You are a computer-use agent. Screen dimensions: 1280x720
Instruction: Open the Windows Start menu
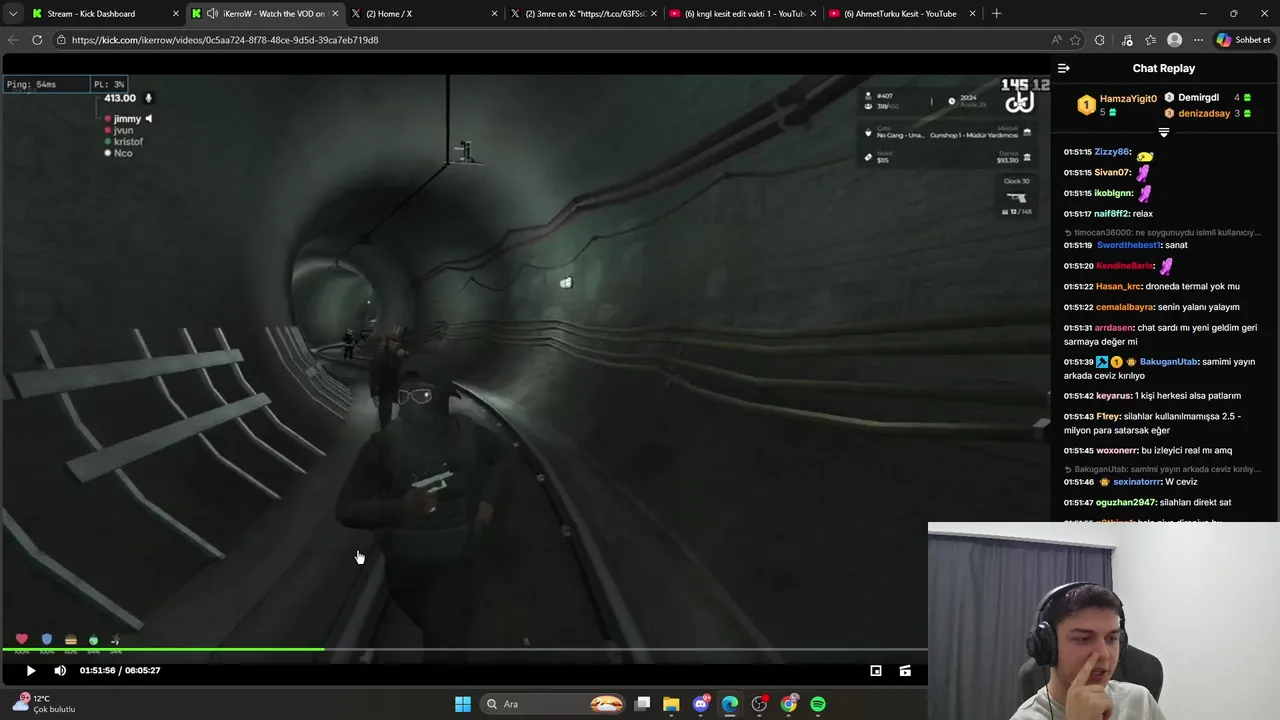click(x=463, y=704)
